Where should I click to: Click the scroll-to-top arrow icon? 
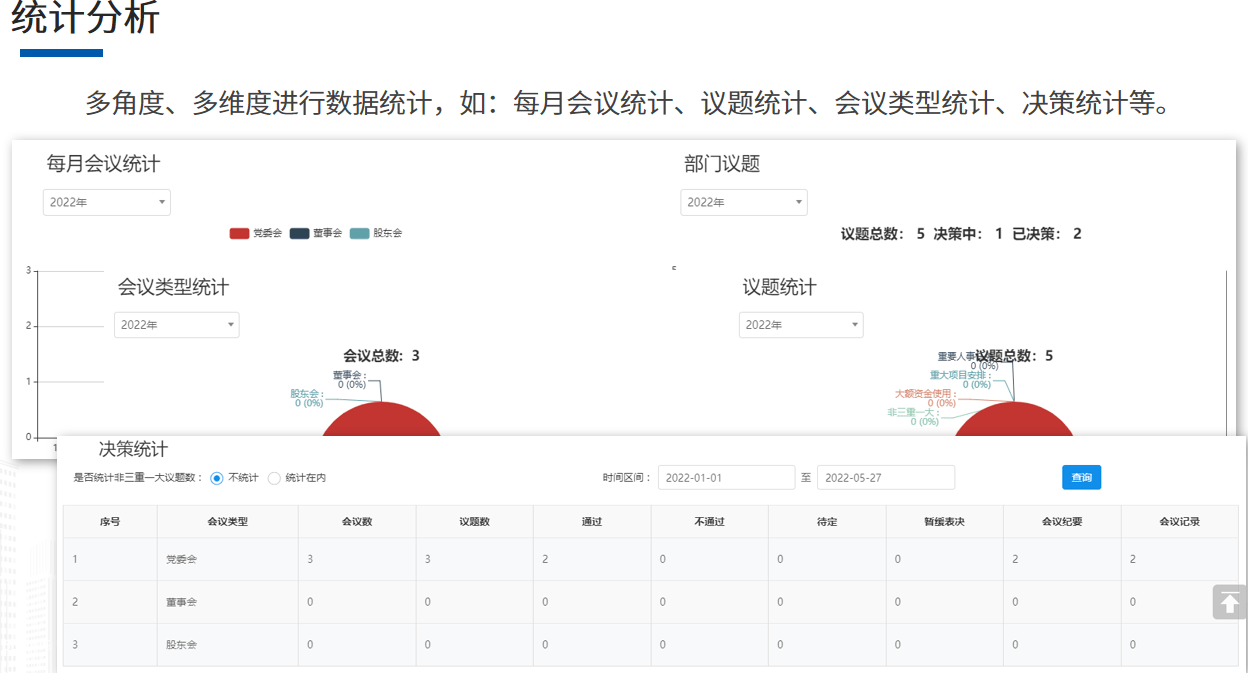(x=1229, y=602)
